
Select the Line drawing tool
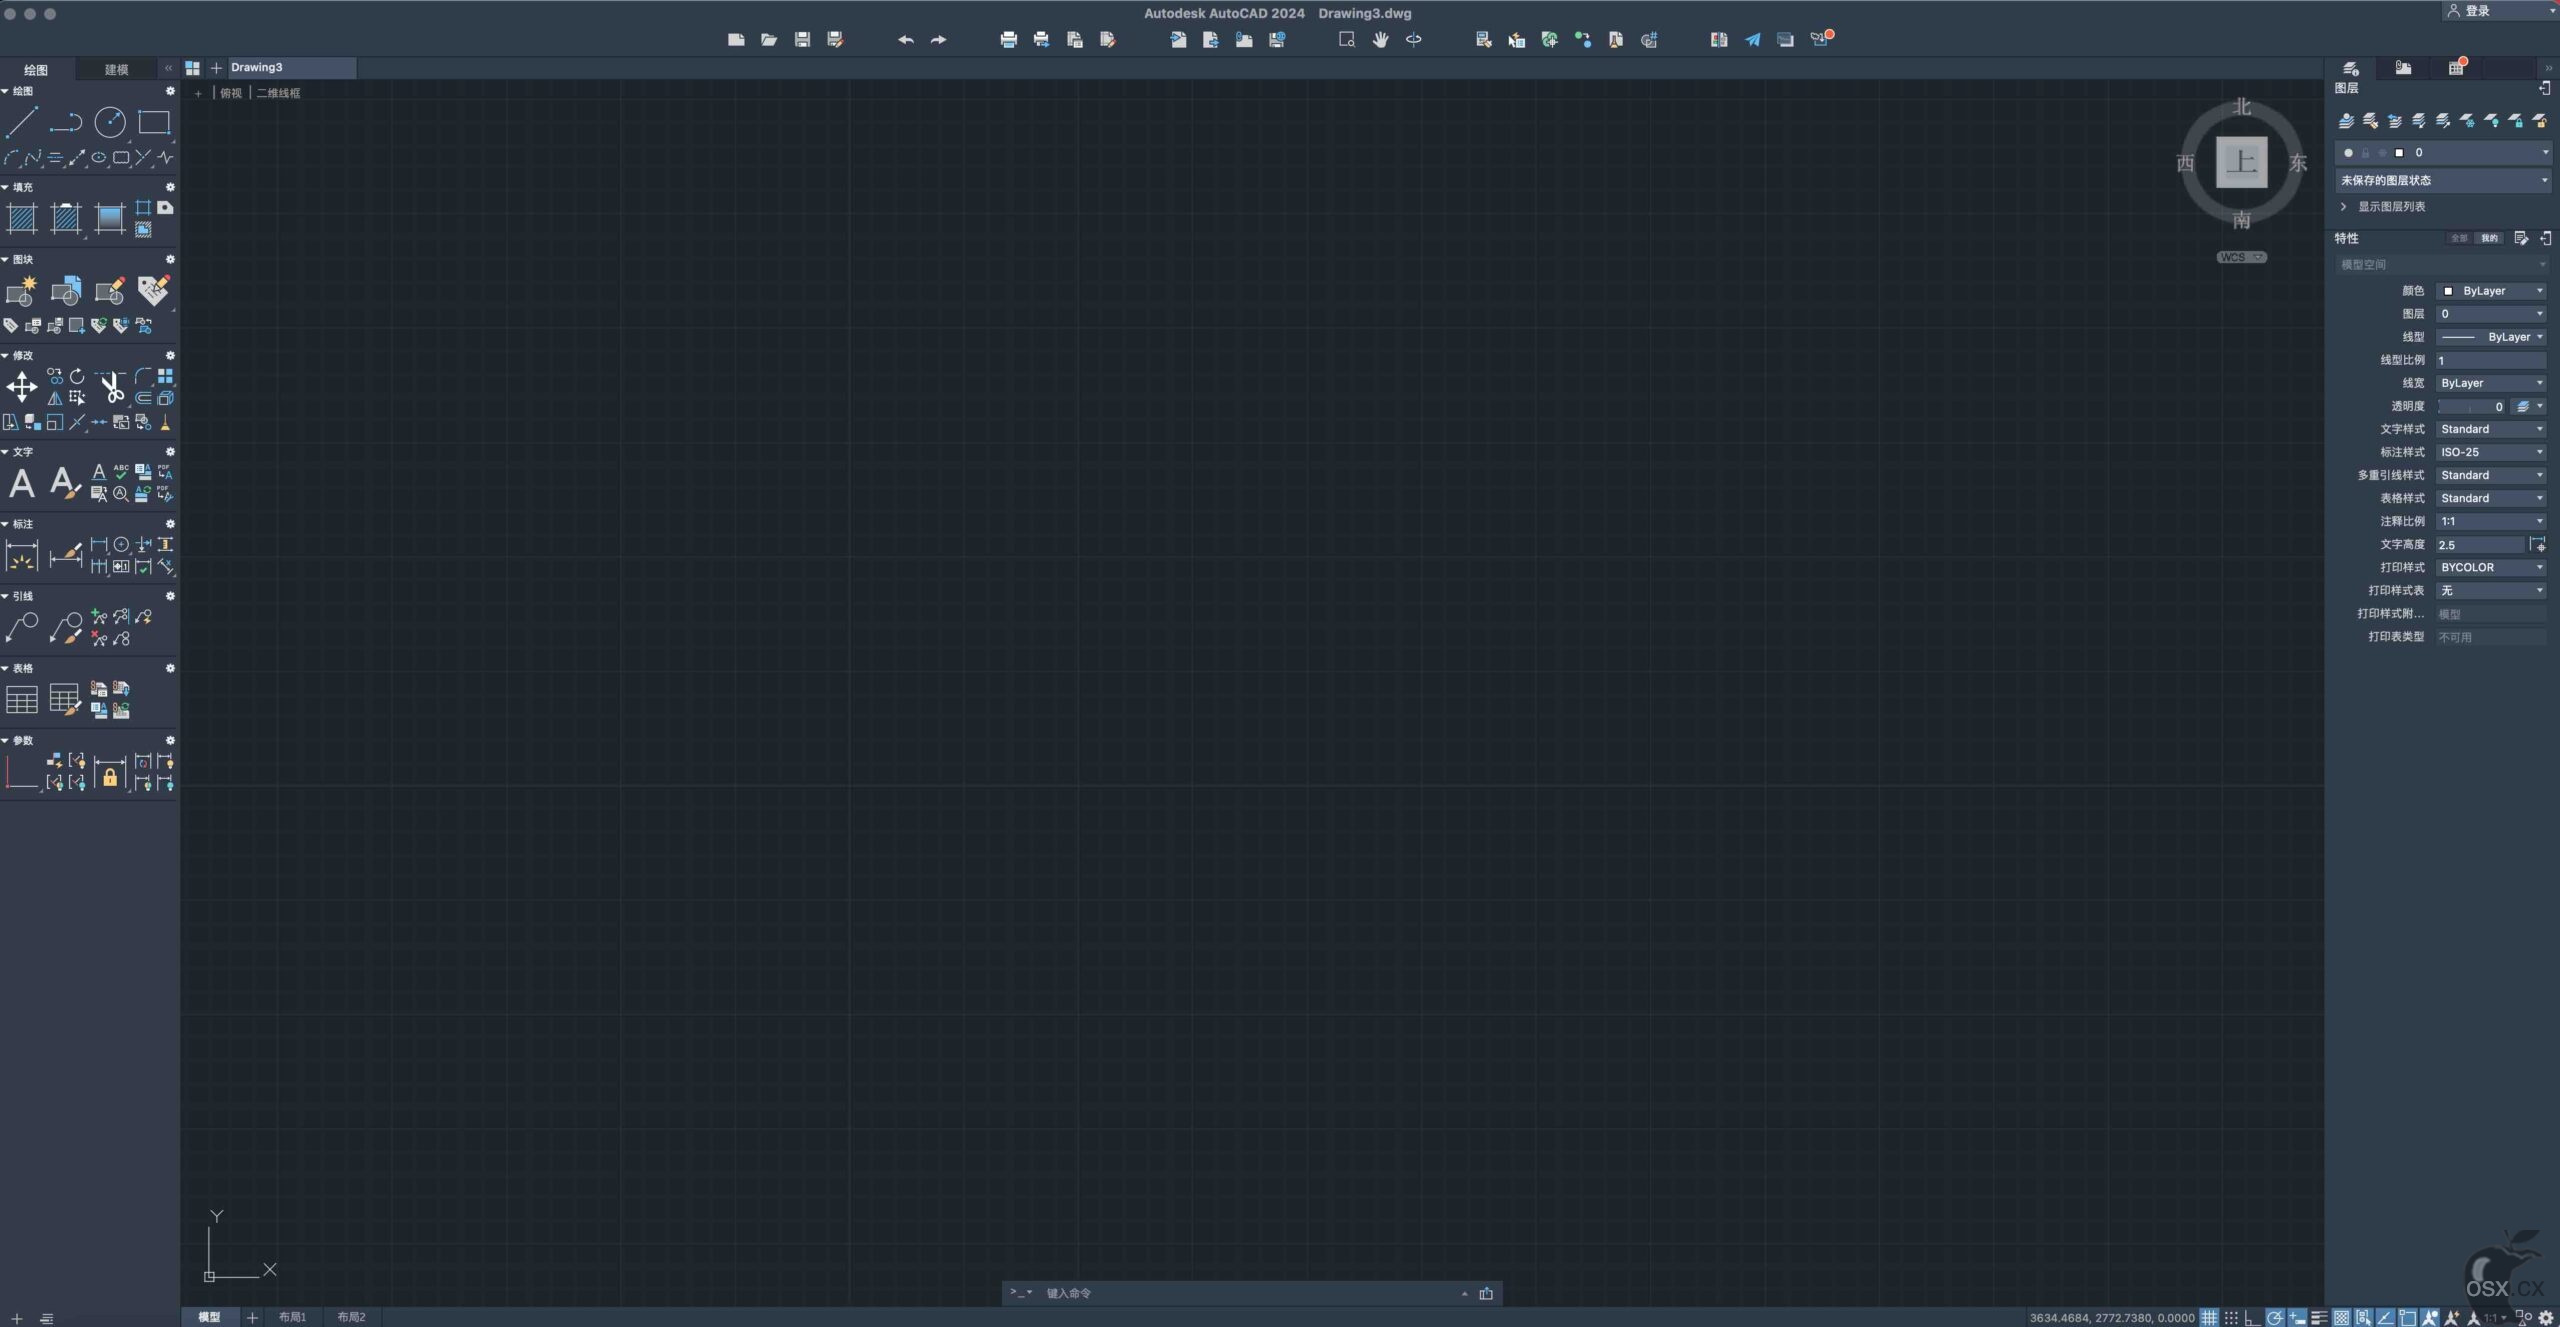pos(22,123)
